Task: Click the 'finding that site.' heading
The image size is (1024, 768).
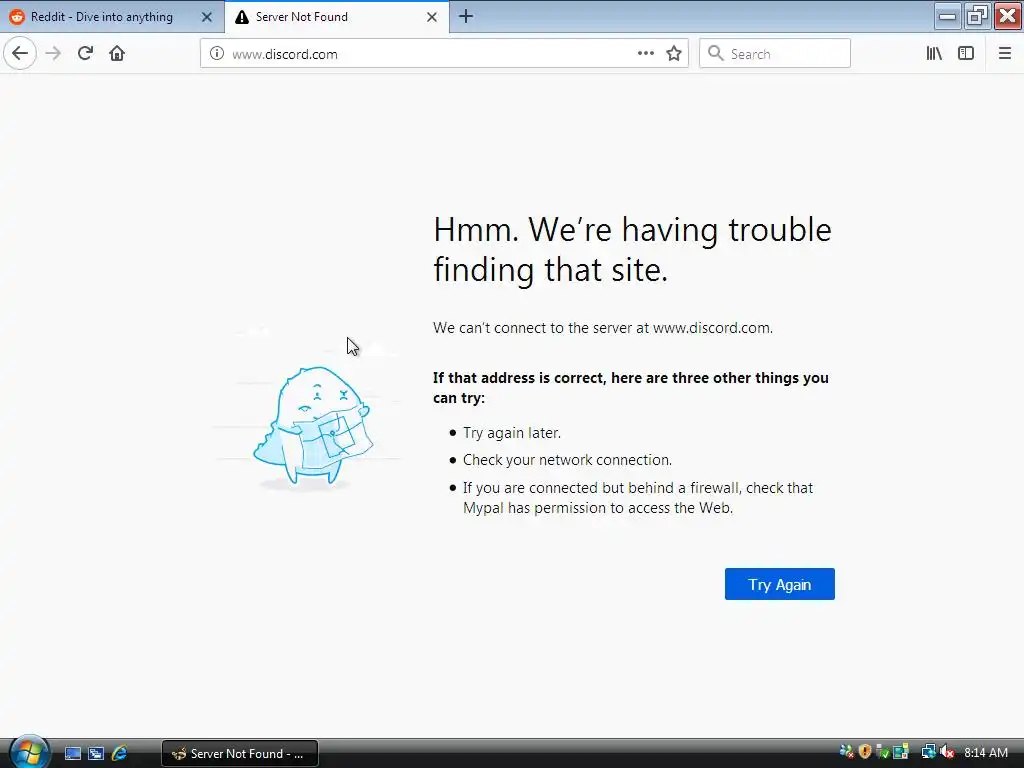Action: pyautogui.click(x=551, y=269)
